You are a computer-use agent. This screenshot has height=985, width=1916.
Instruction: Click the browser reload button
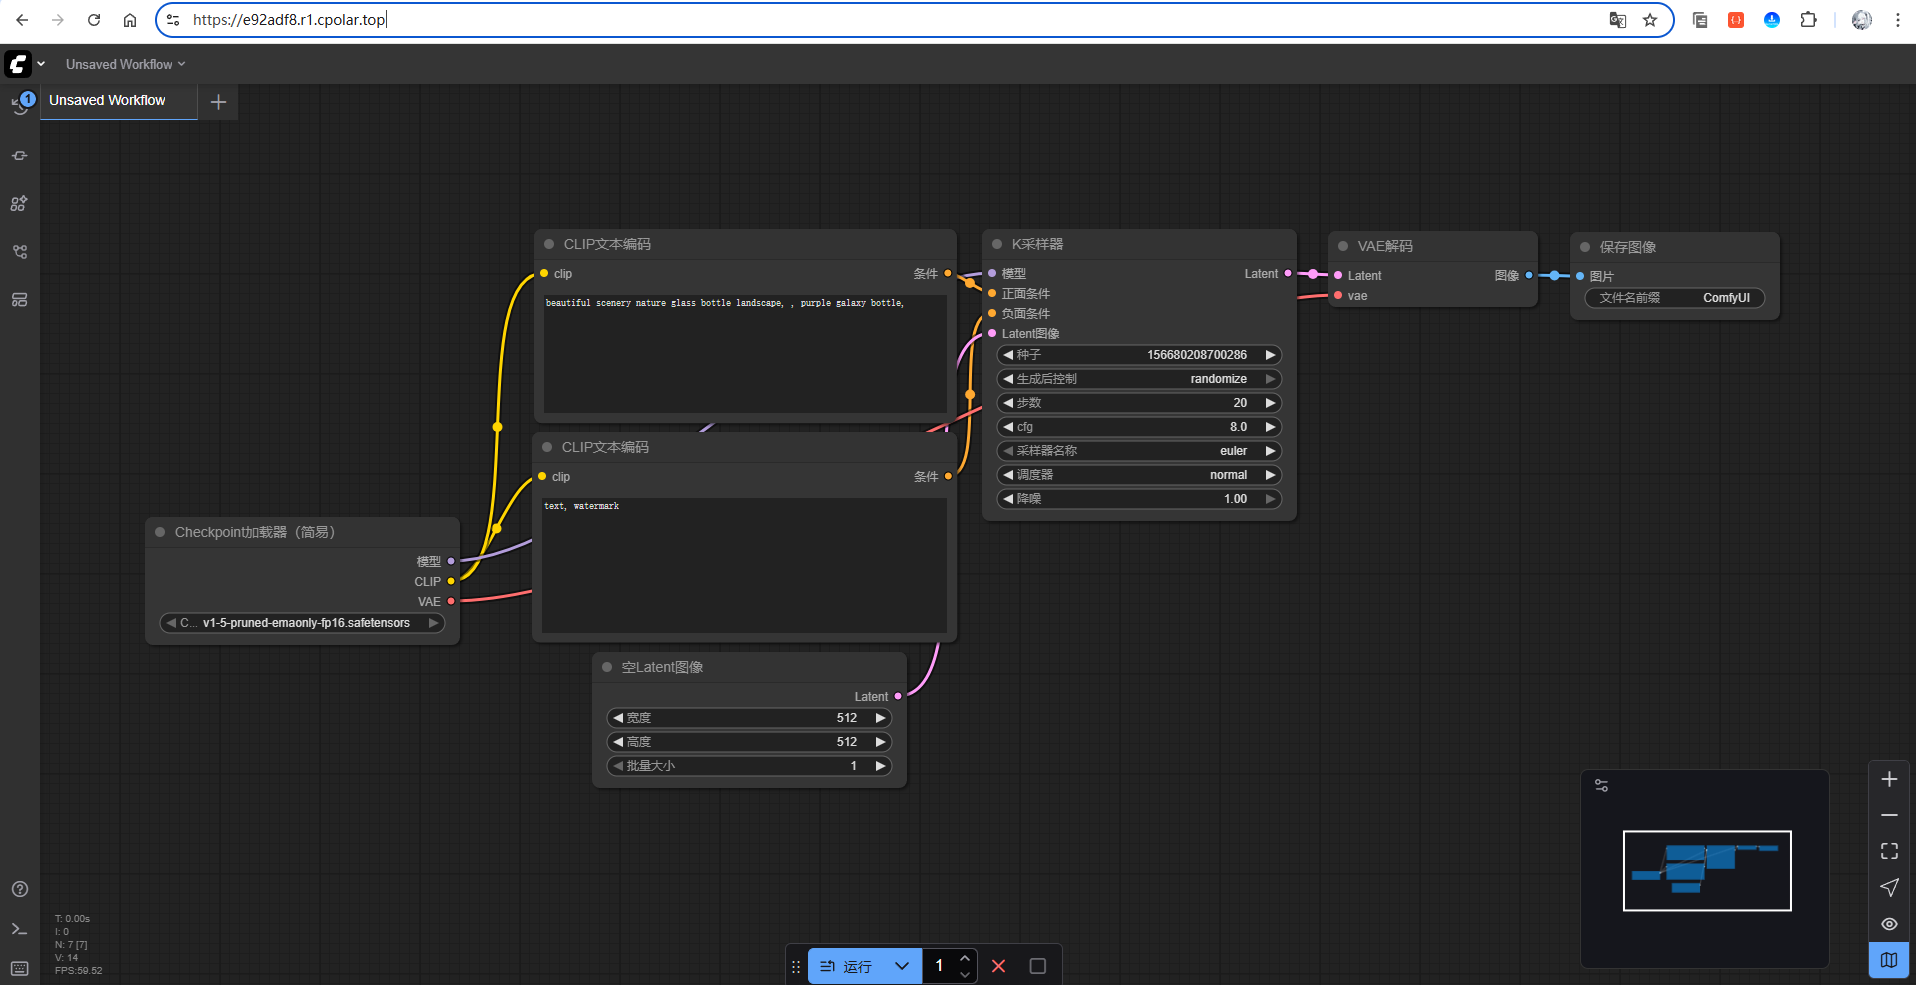(x=94, y=20)
